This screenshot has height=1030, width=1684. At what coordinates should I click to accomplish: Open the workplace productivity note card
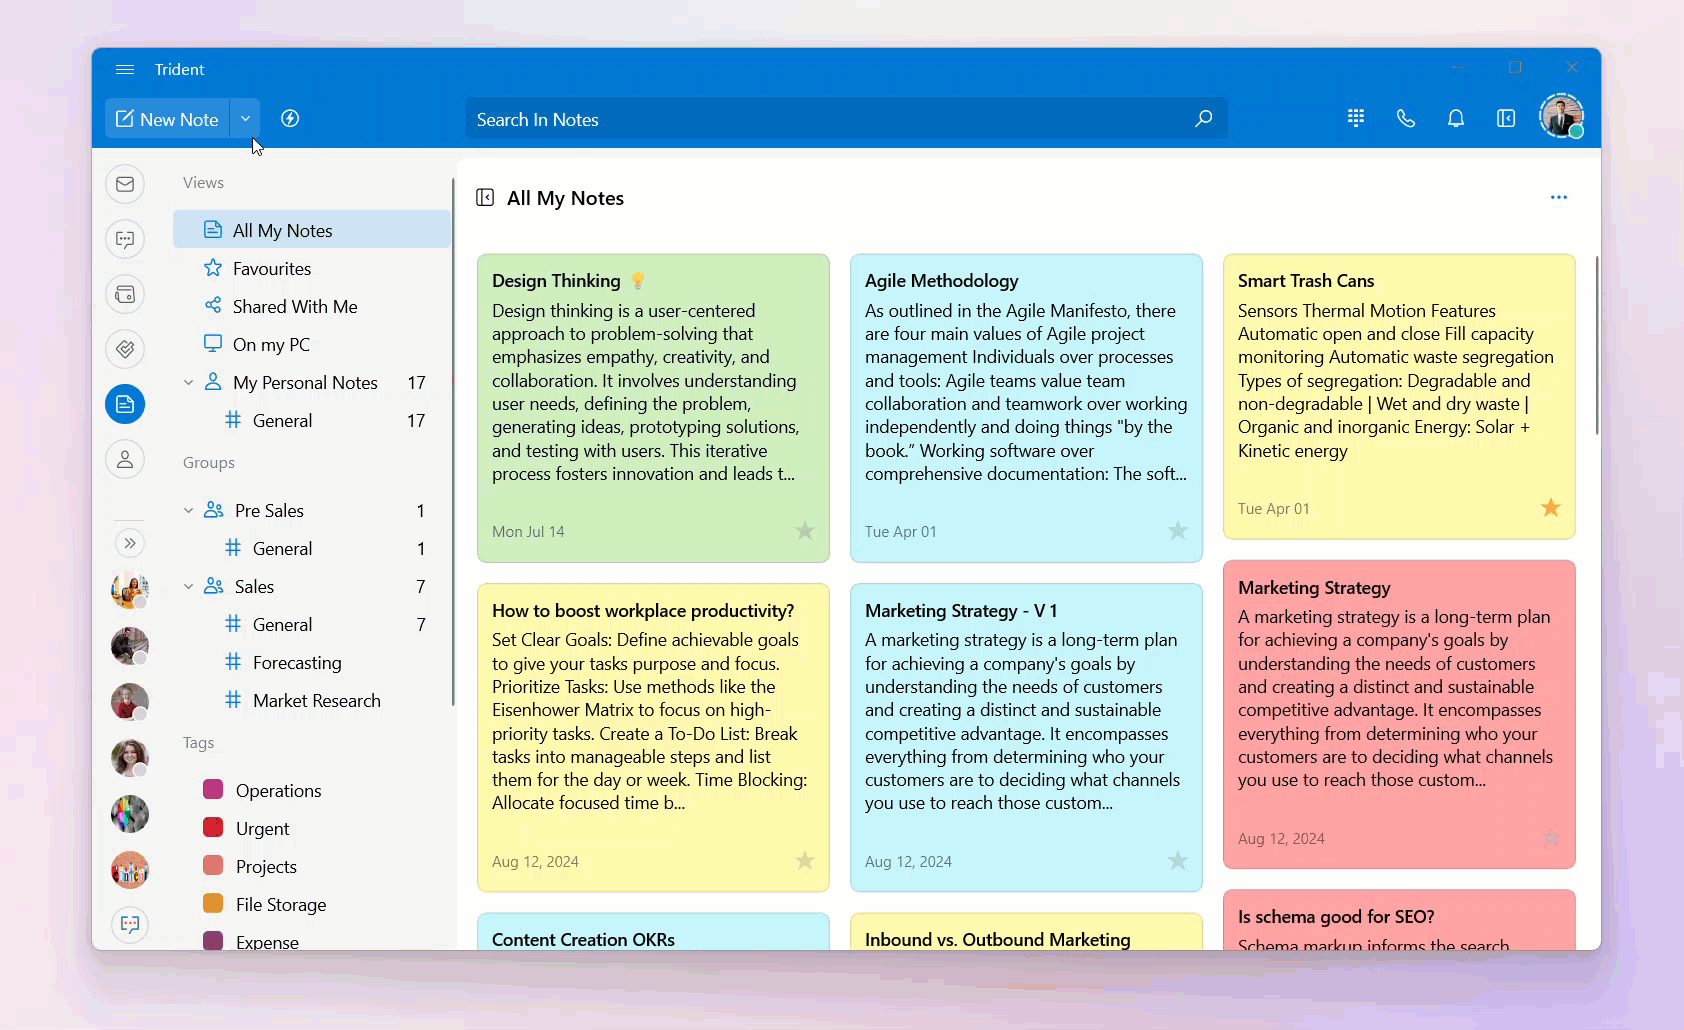click(x=653, y=737)
